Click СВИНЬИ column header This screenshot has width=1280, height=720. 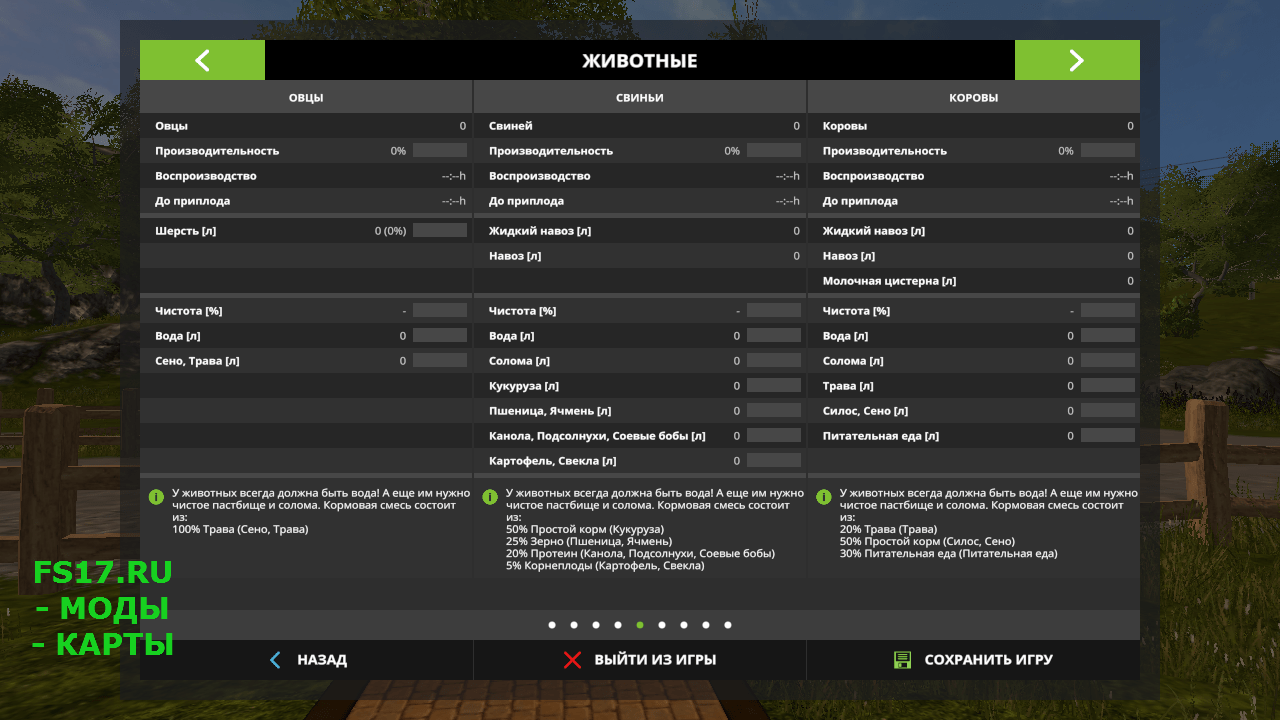click(640, 97)
